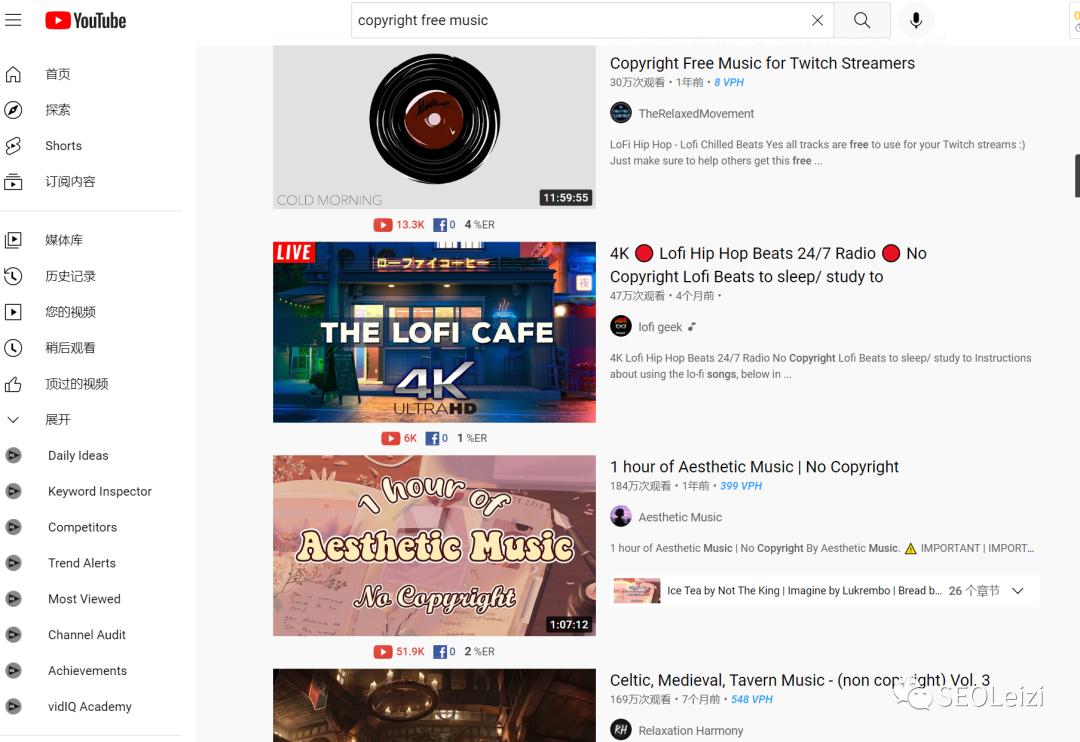Open vidIQ Trend Alerts

click(81, 563)
